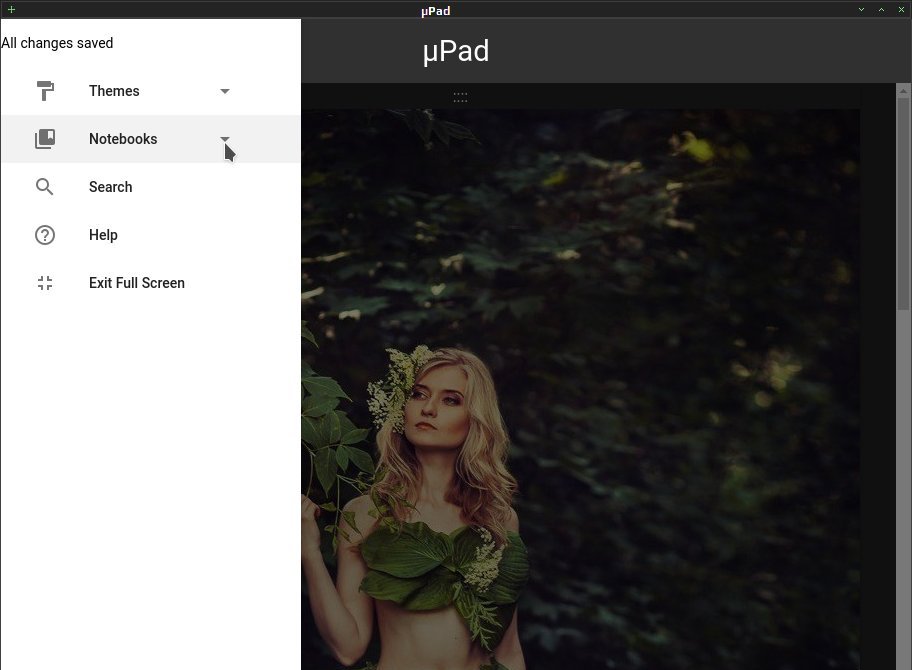The width and height of the screenshot is (912, 670).
Task: Click the Themes paint roller icon
Action: [45, 91]
